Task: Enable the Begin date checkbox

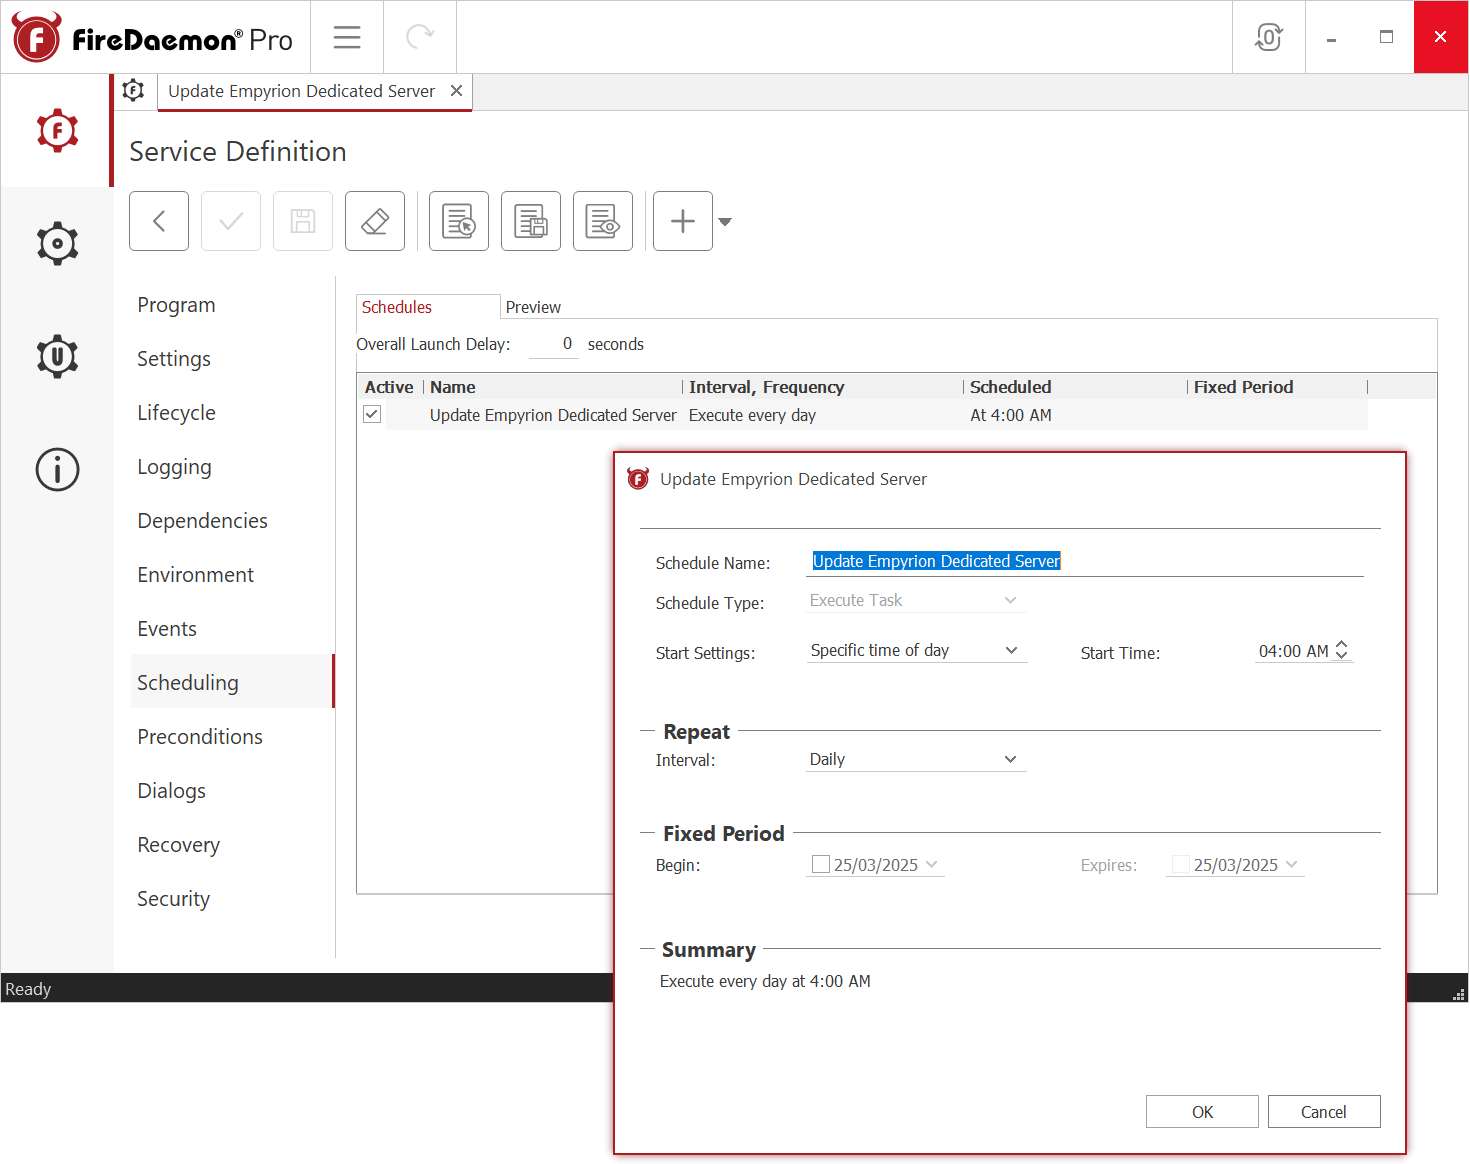Action: 821,864
